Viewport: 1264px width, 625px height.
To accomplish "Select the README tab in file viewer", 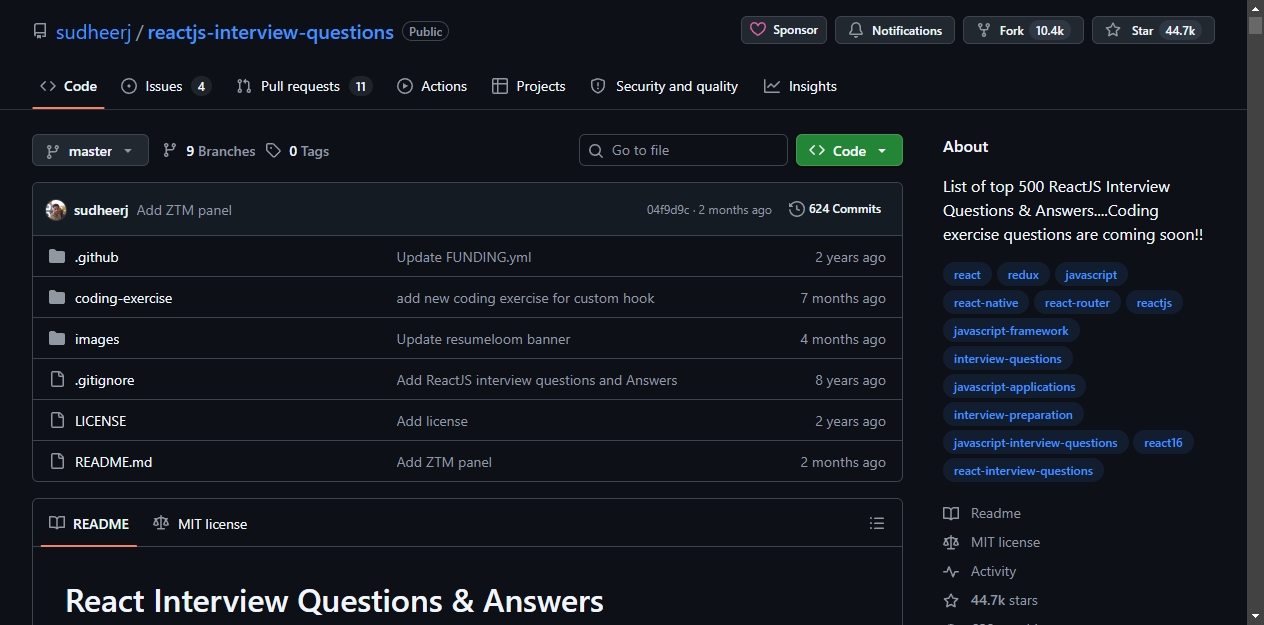I will 89,523.
